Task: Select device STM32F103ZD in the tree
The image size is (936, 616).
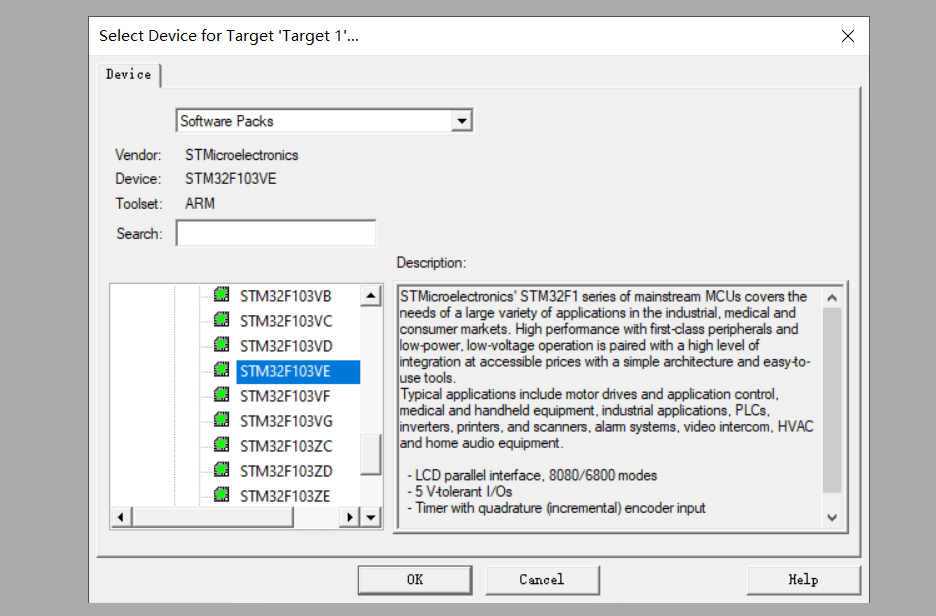Action: (x=286, y=472)
